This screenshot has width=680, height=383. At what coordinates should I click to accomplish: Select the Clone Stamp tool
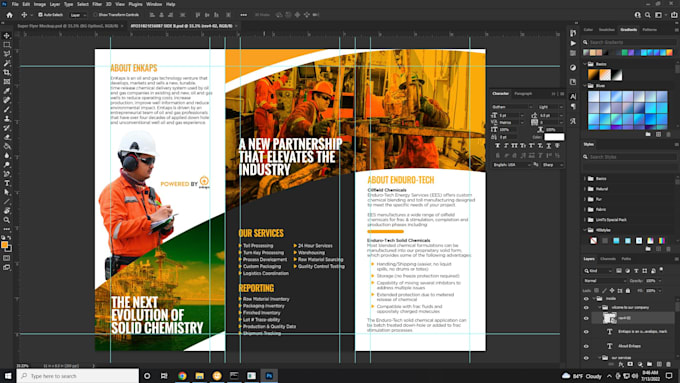(7, 118)
